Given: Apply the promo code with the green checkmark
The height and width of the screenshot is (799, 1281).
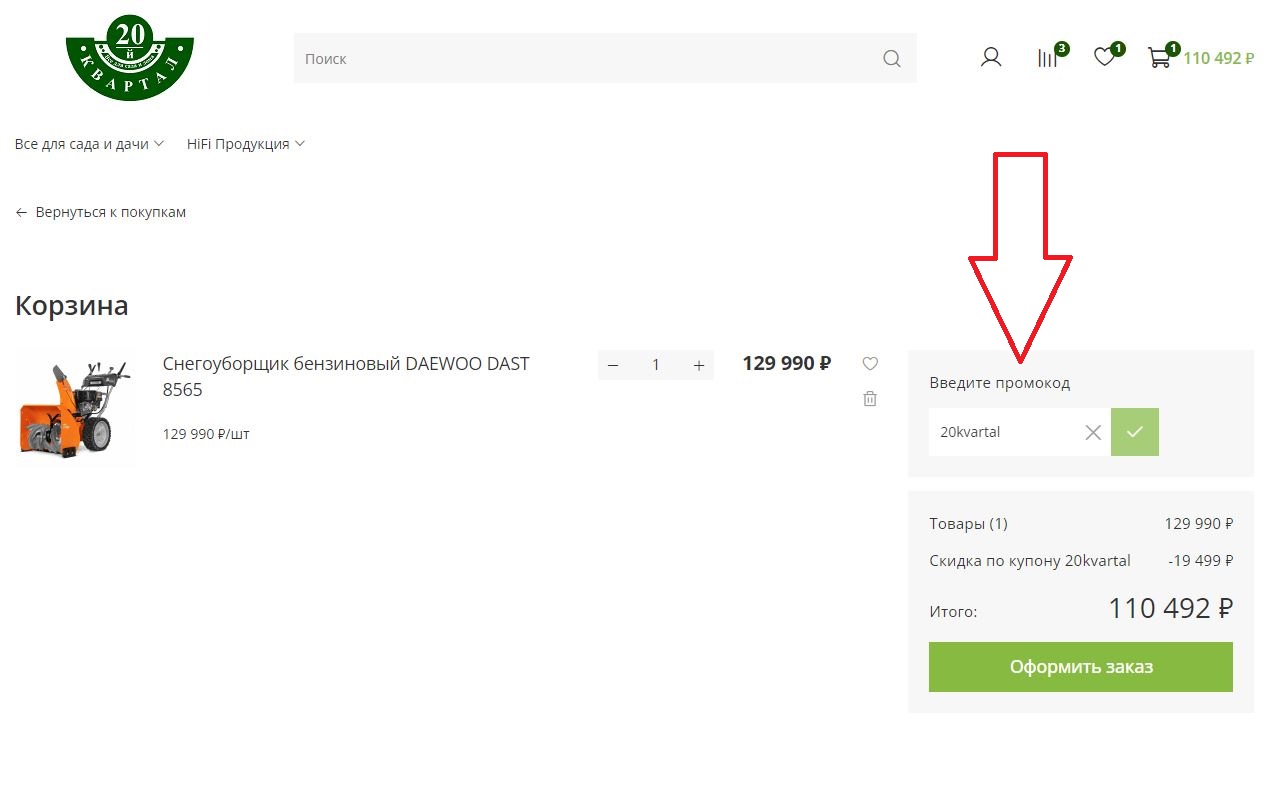Looking at the screenshot, I should (x=1135, y=432).
